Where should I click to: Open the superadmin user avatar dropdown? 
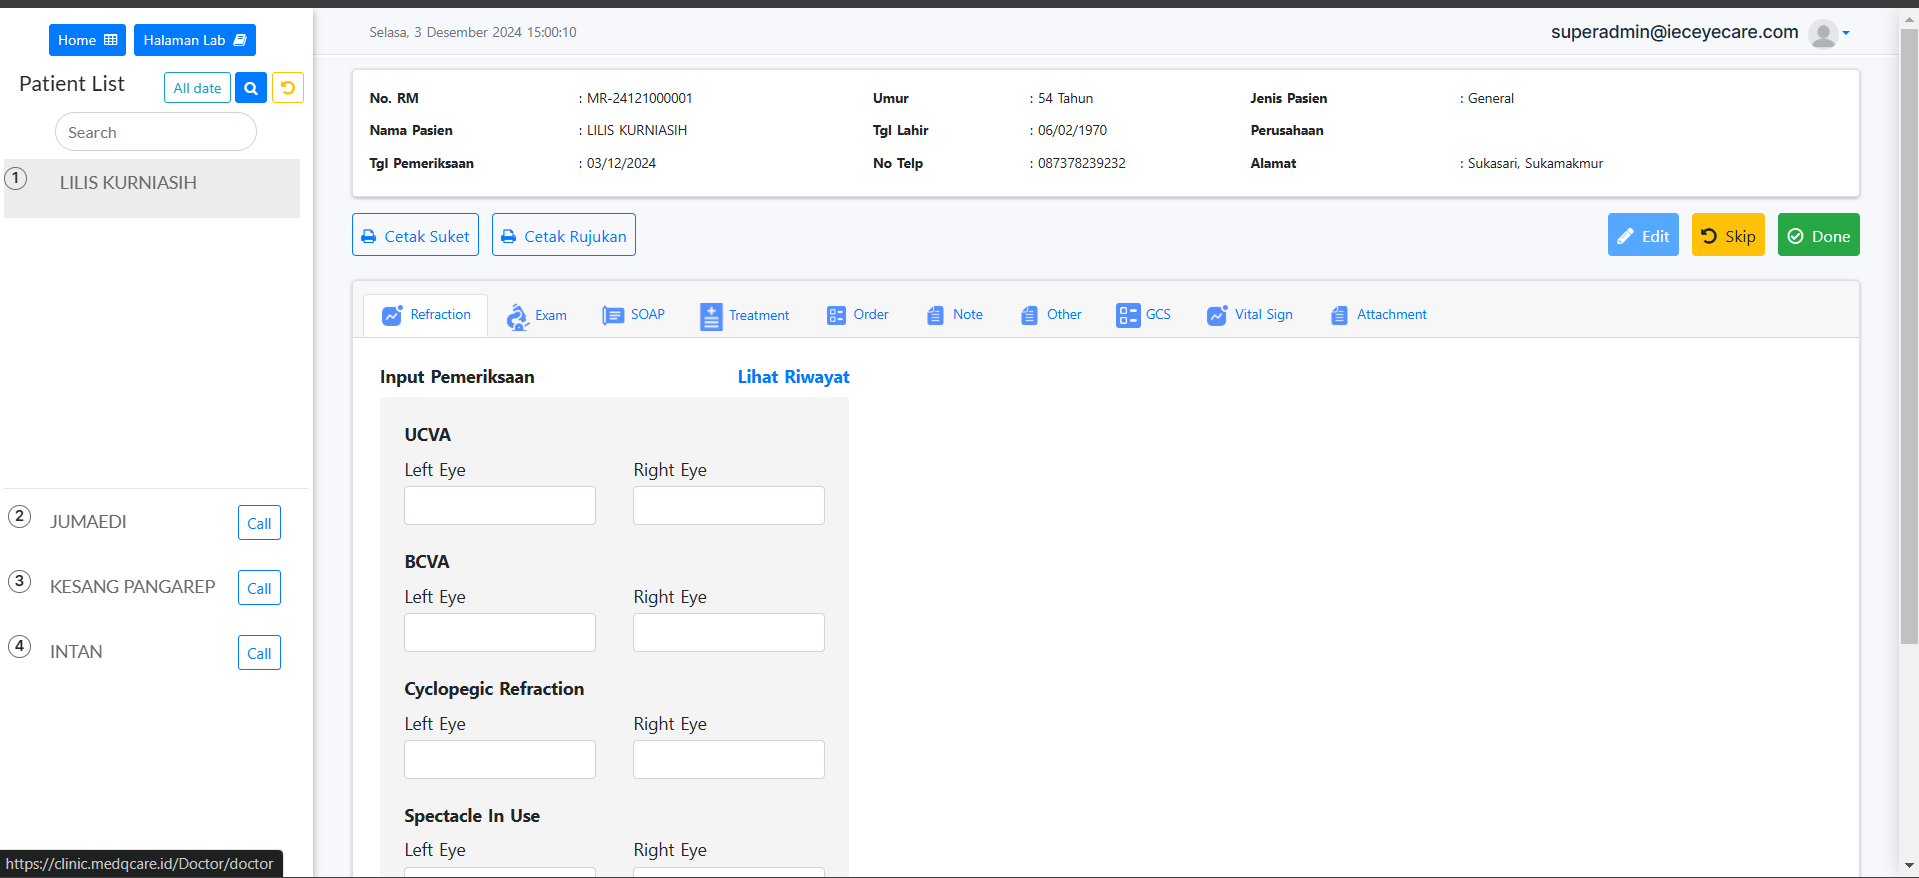[1828, 34]
